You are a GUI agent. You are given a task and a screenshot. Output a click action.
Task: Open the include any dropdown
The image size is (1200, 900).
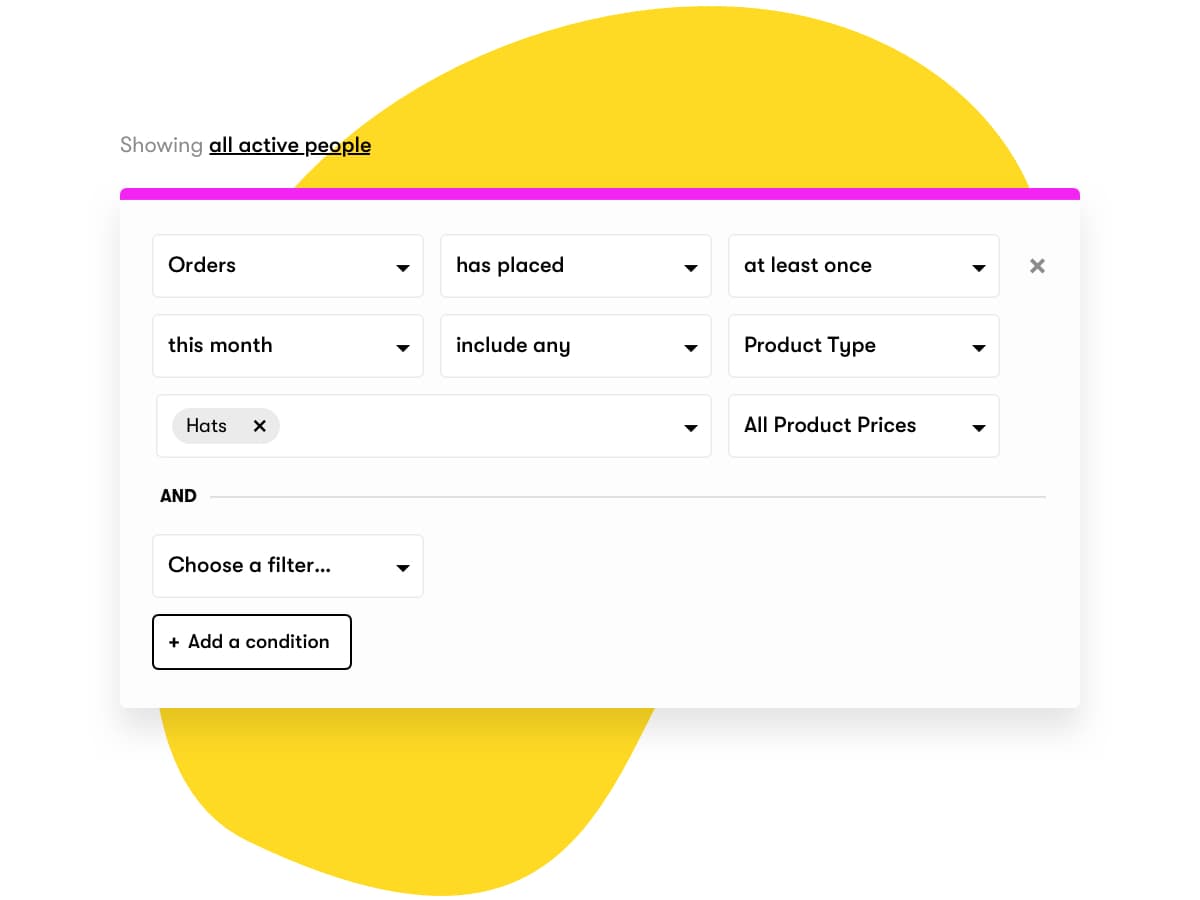point(575,346)
